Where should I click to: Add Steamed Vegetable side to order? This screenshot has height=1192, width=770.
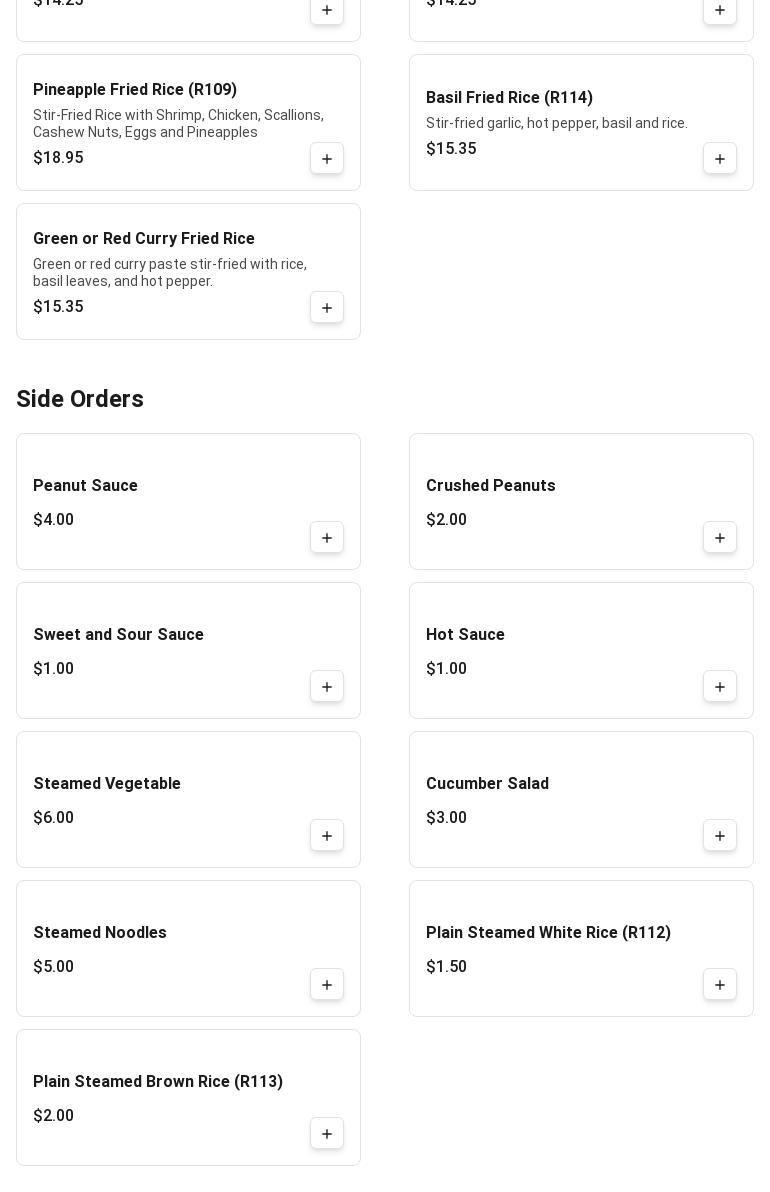pyautogui.click(x=327, y=836)
